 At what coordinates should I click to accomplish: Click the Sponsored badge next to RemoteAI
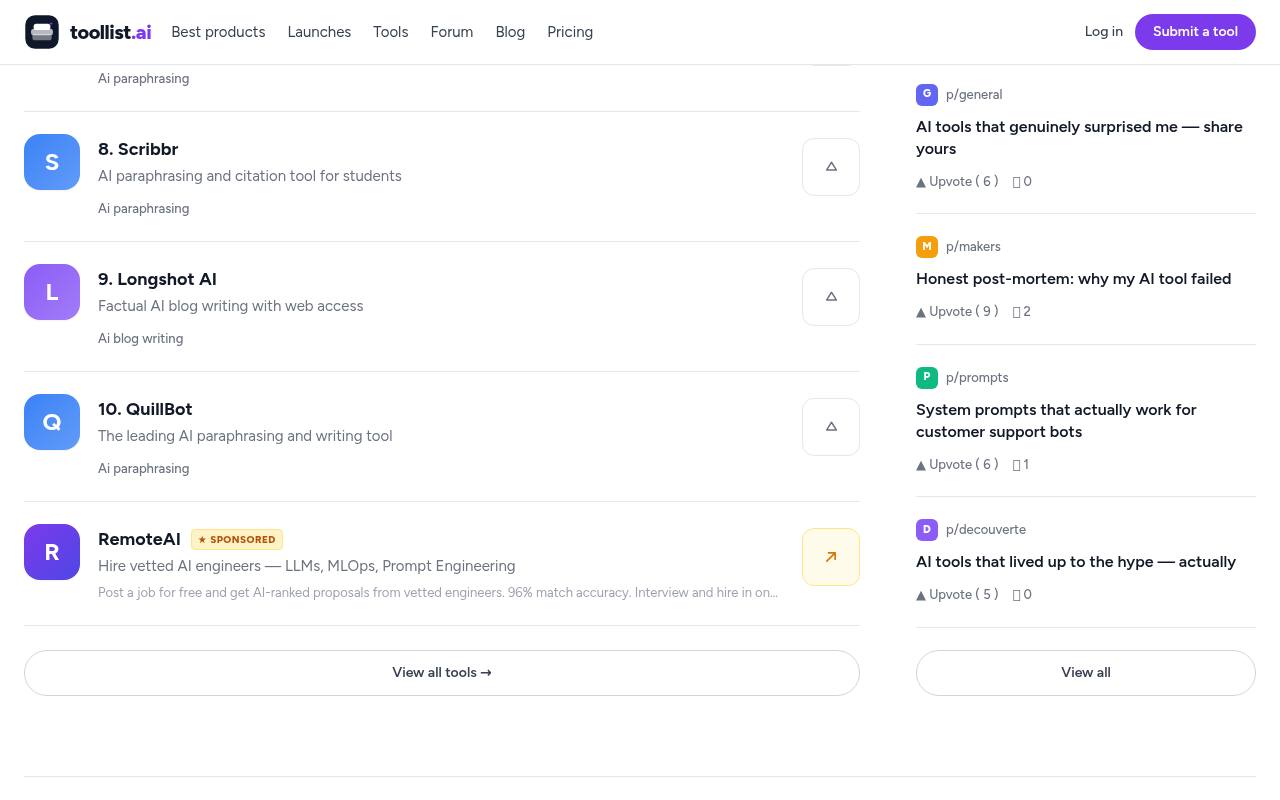pyautogui.click(x=237, y=540)
